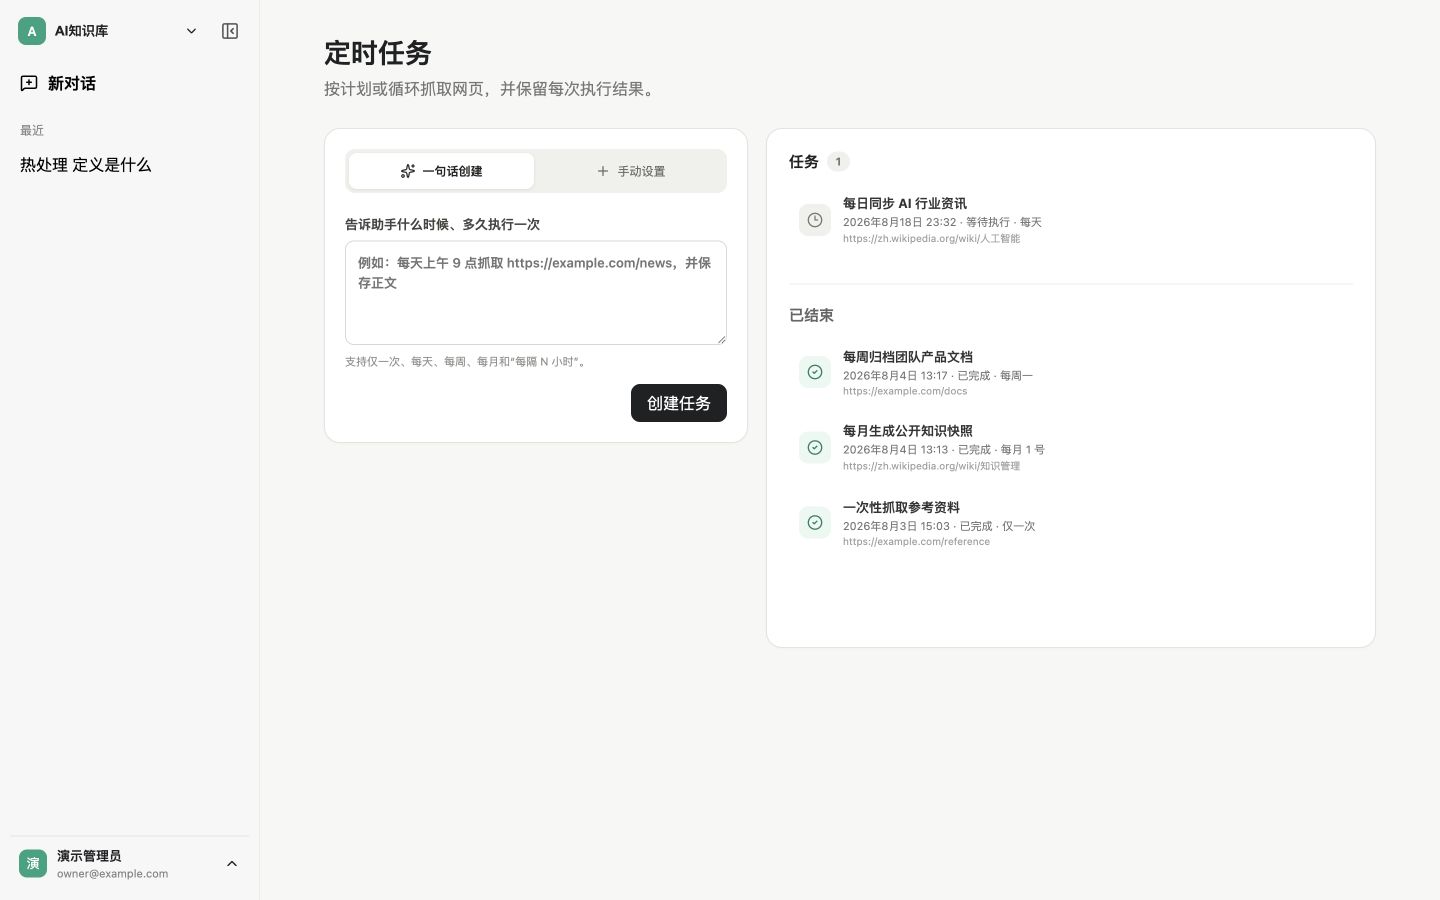
Task: Click the URL https://example.com/docs
Action: coord(905,391)
